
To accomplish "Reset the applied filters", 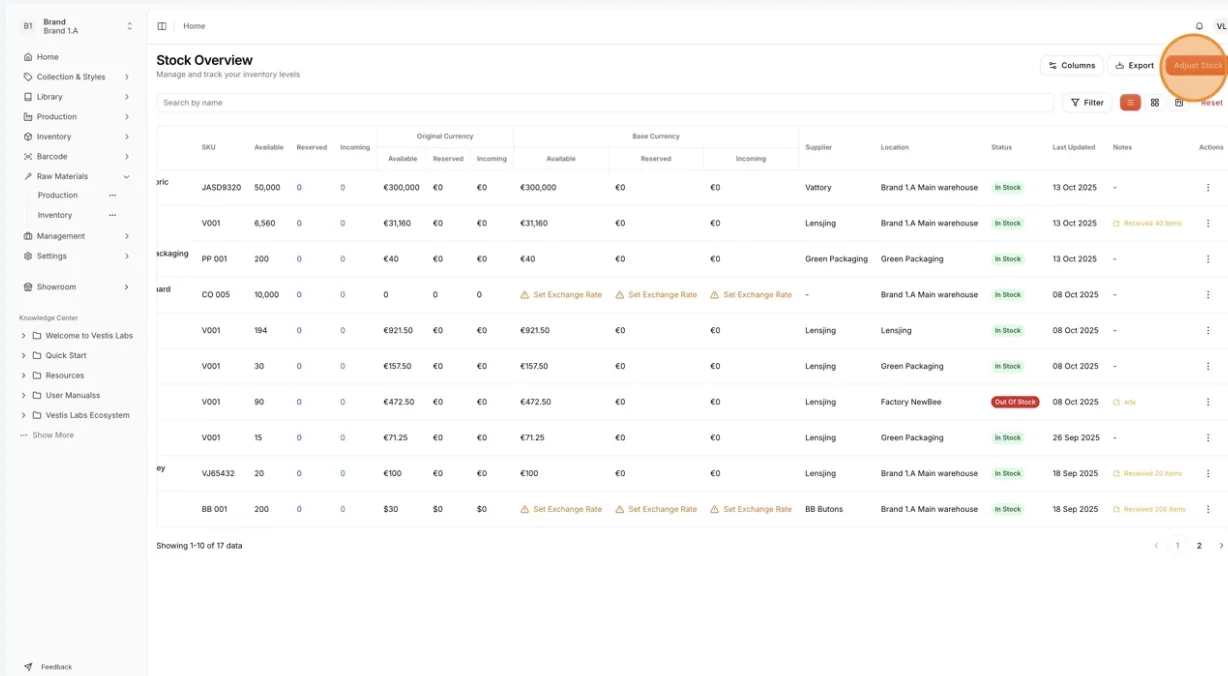I will point(1212,103).
